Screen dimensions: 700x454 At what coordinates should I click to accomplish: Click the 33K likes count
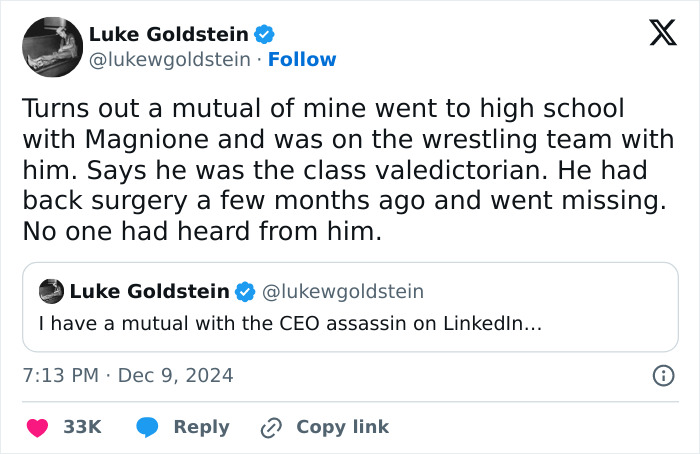[x=82, y=427]
